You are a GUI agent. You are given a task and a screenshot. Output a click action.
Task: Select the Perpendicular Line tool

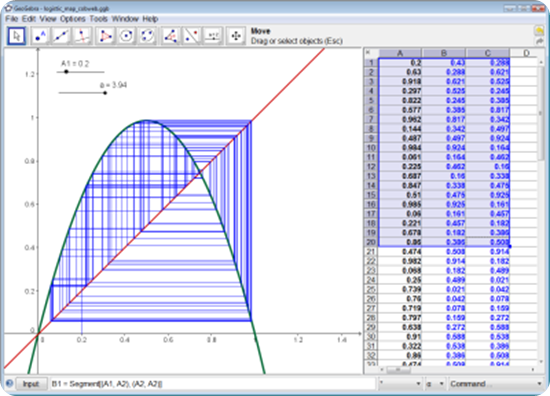[x=82, y=36]
